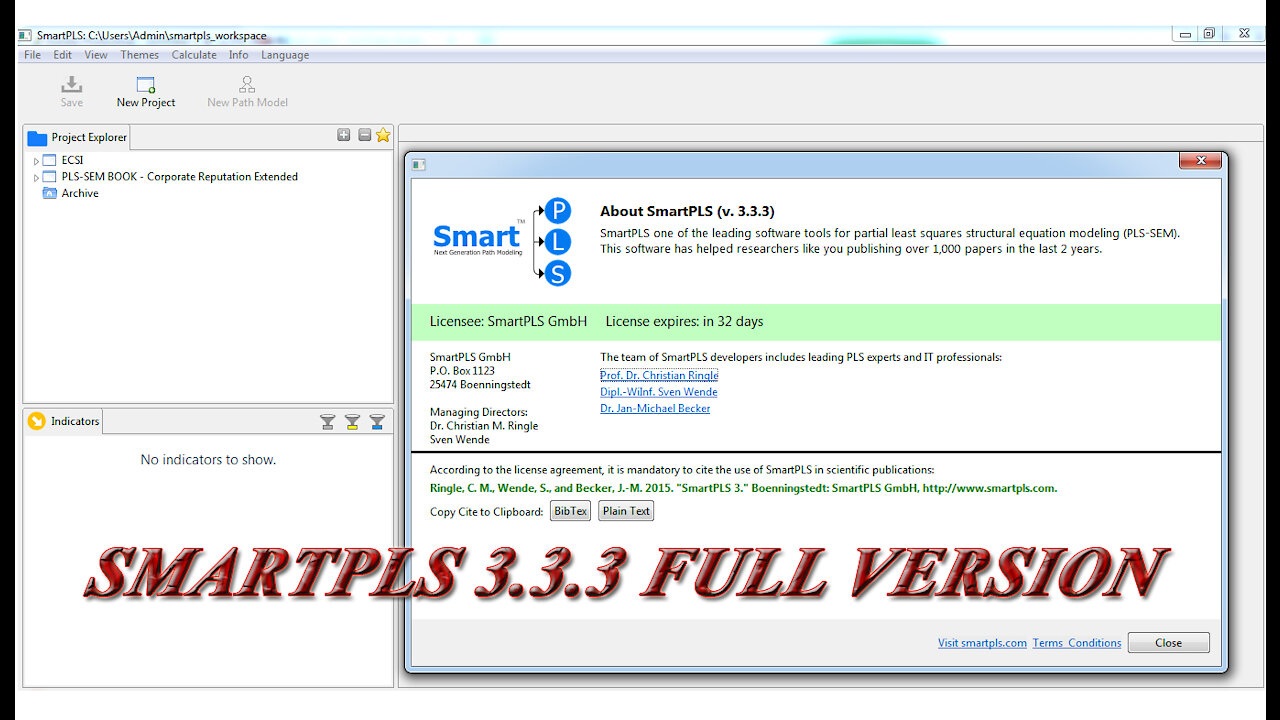Open the Info menu
Screen dimensions: 1280x720
click(x=238, y=55)
